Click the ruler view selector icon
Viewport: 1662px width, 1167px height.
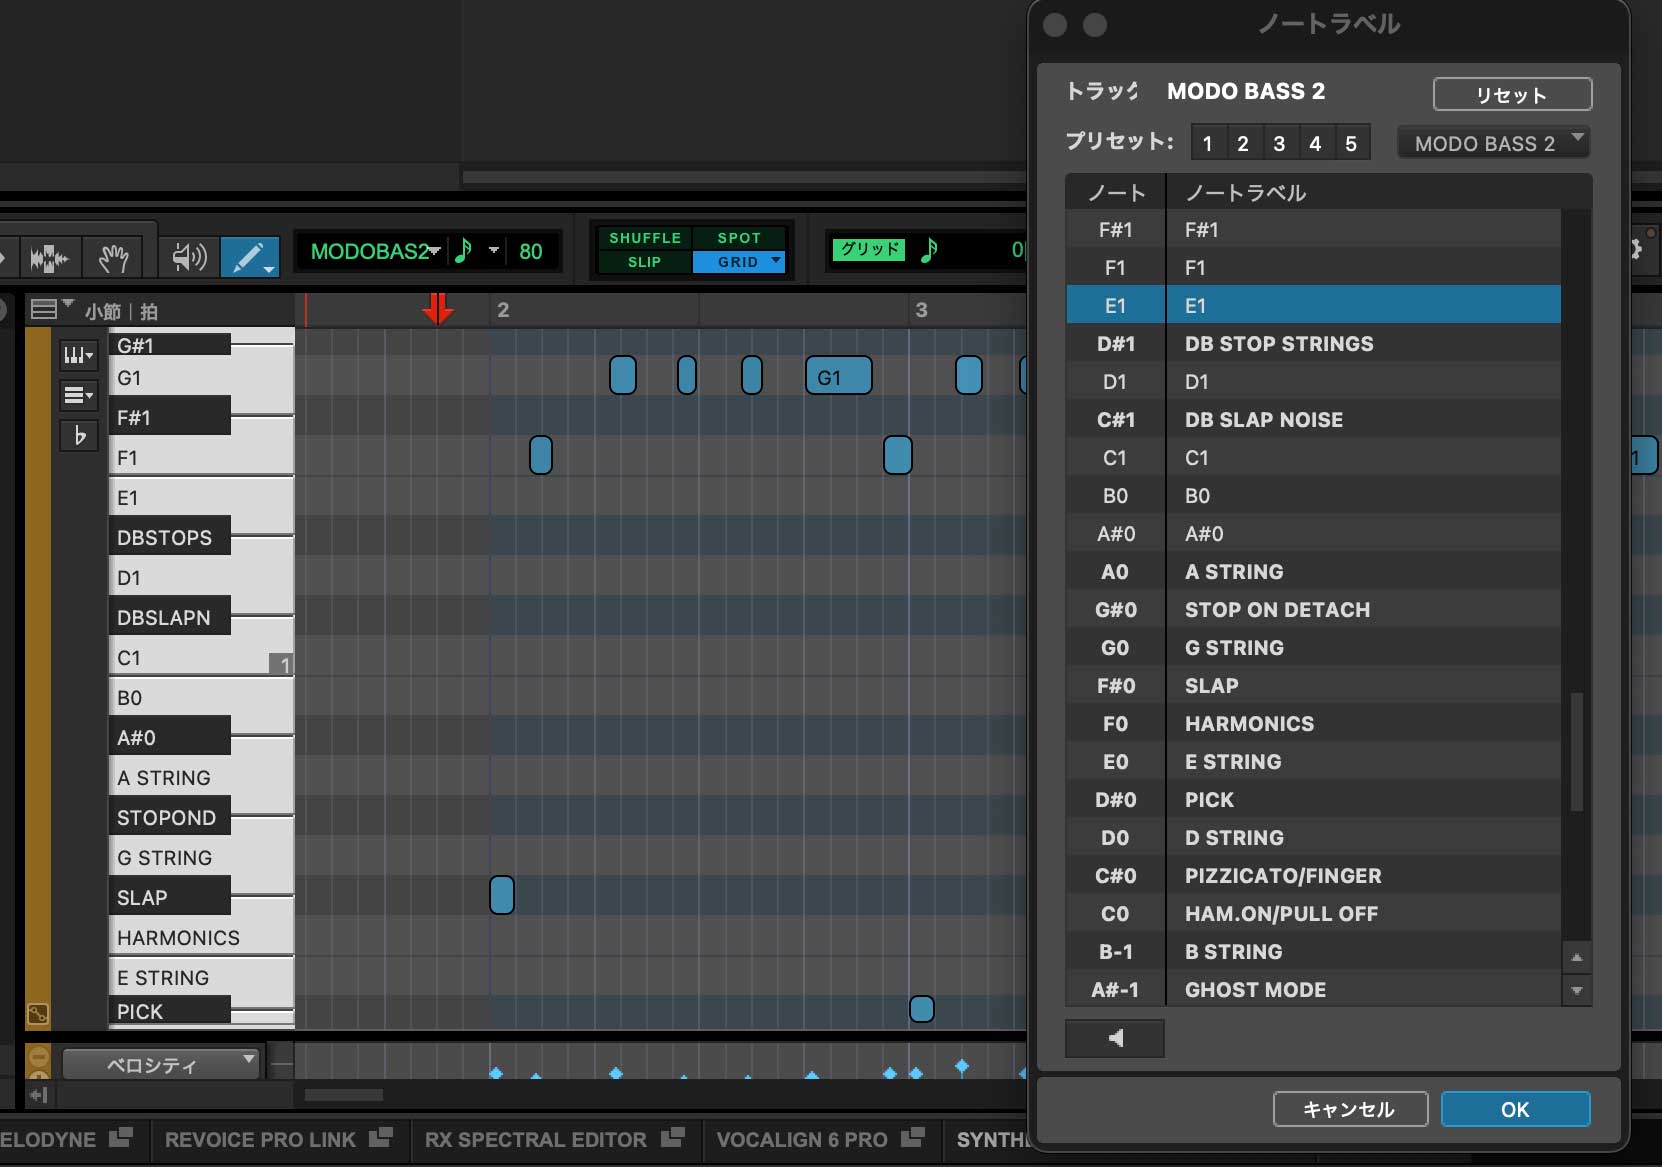tap(45, 309)
